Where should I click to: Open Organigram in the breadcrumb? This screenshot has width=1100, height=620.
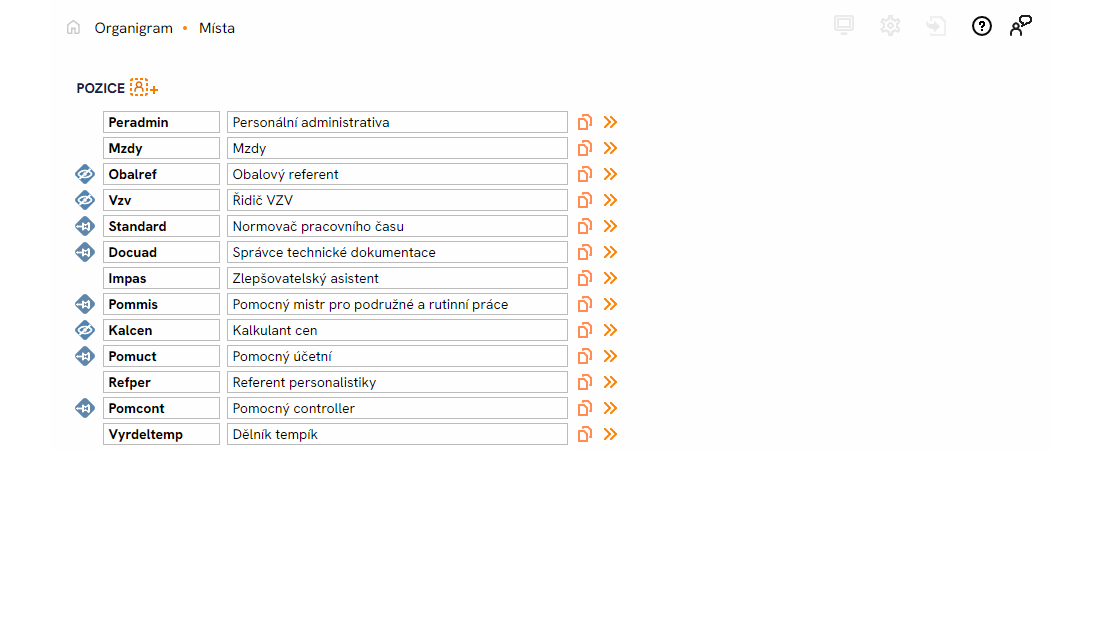(x=133, y=28)
